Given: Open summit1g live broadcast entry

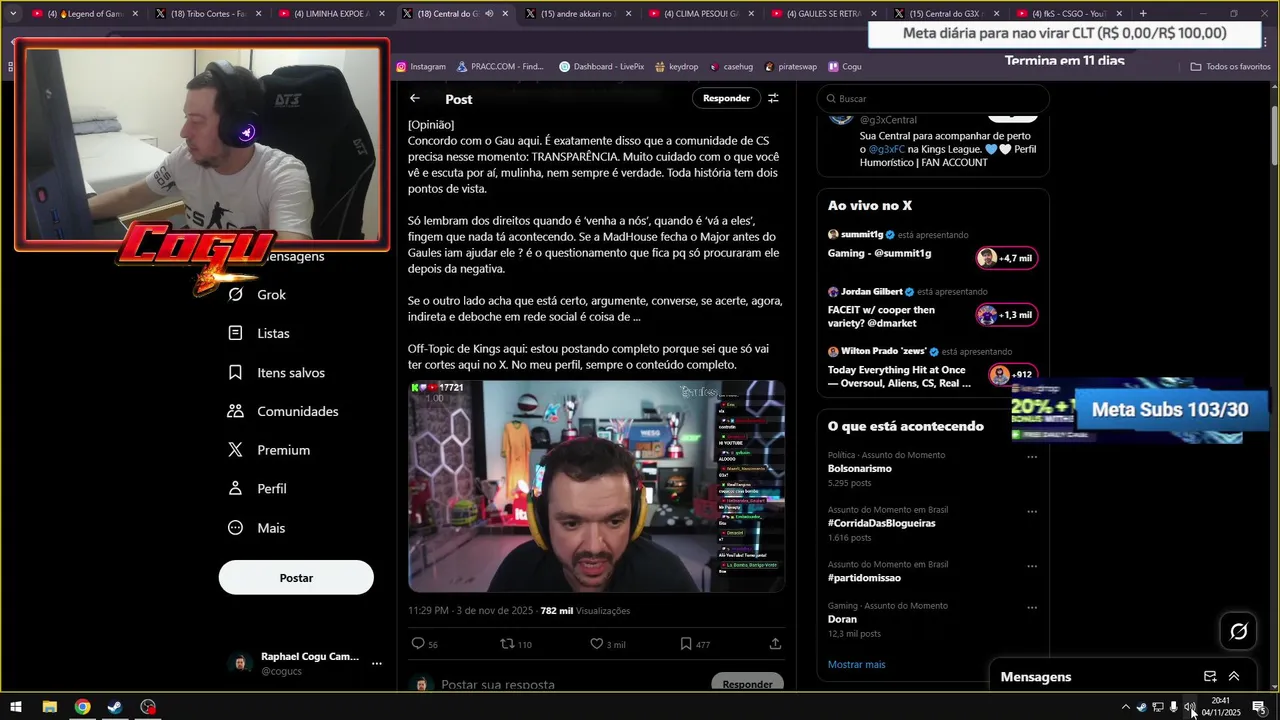Looking at the screenshot, I should coord(933,245).
